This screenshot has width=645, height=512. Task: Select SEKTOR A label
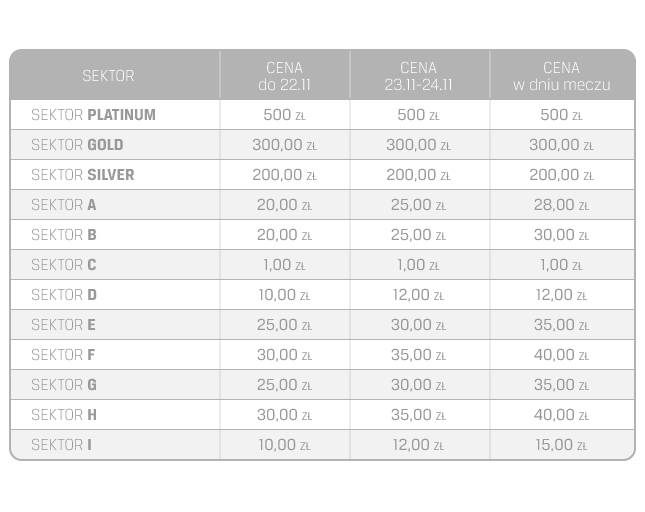click(64, 205)
